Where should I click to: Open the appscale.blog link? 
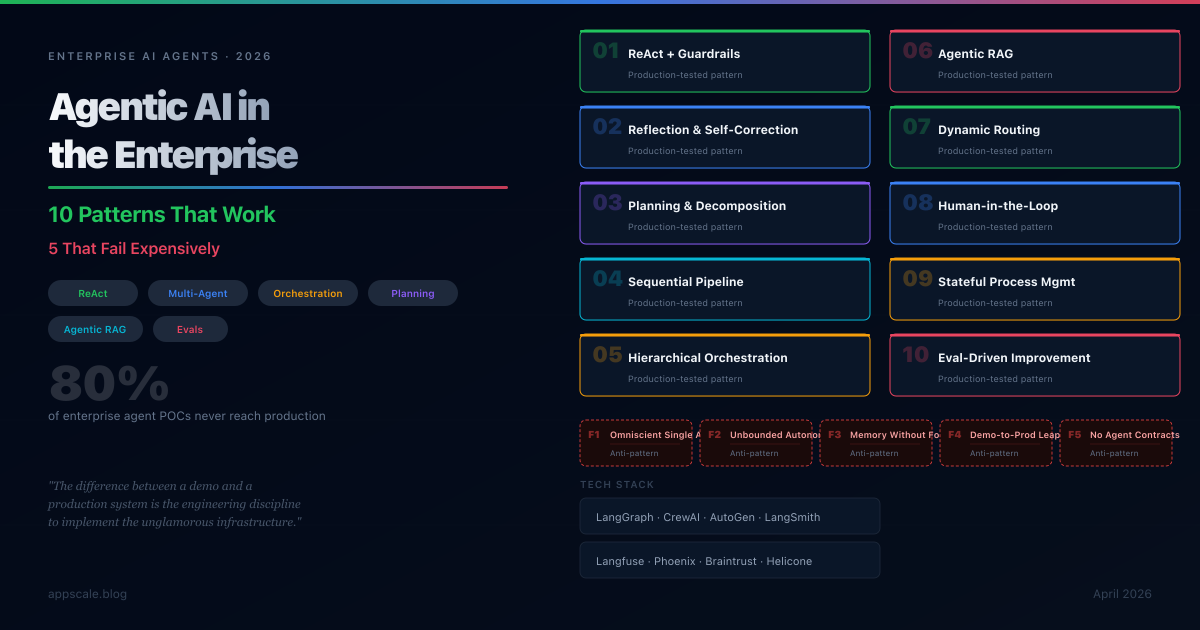[87, 594]
